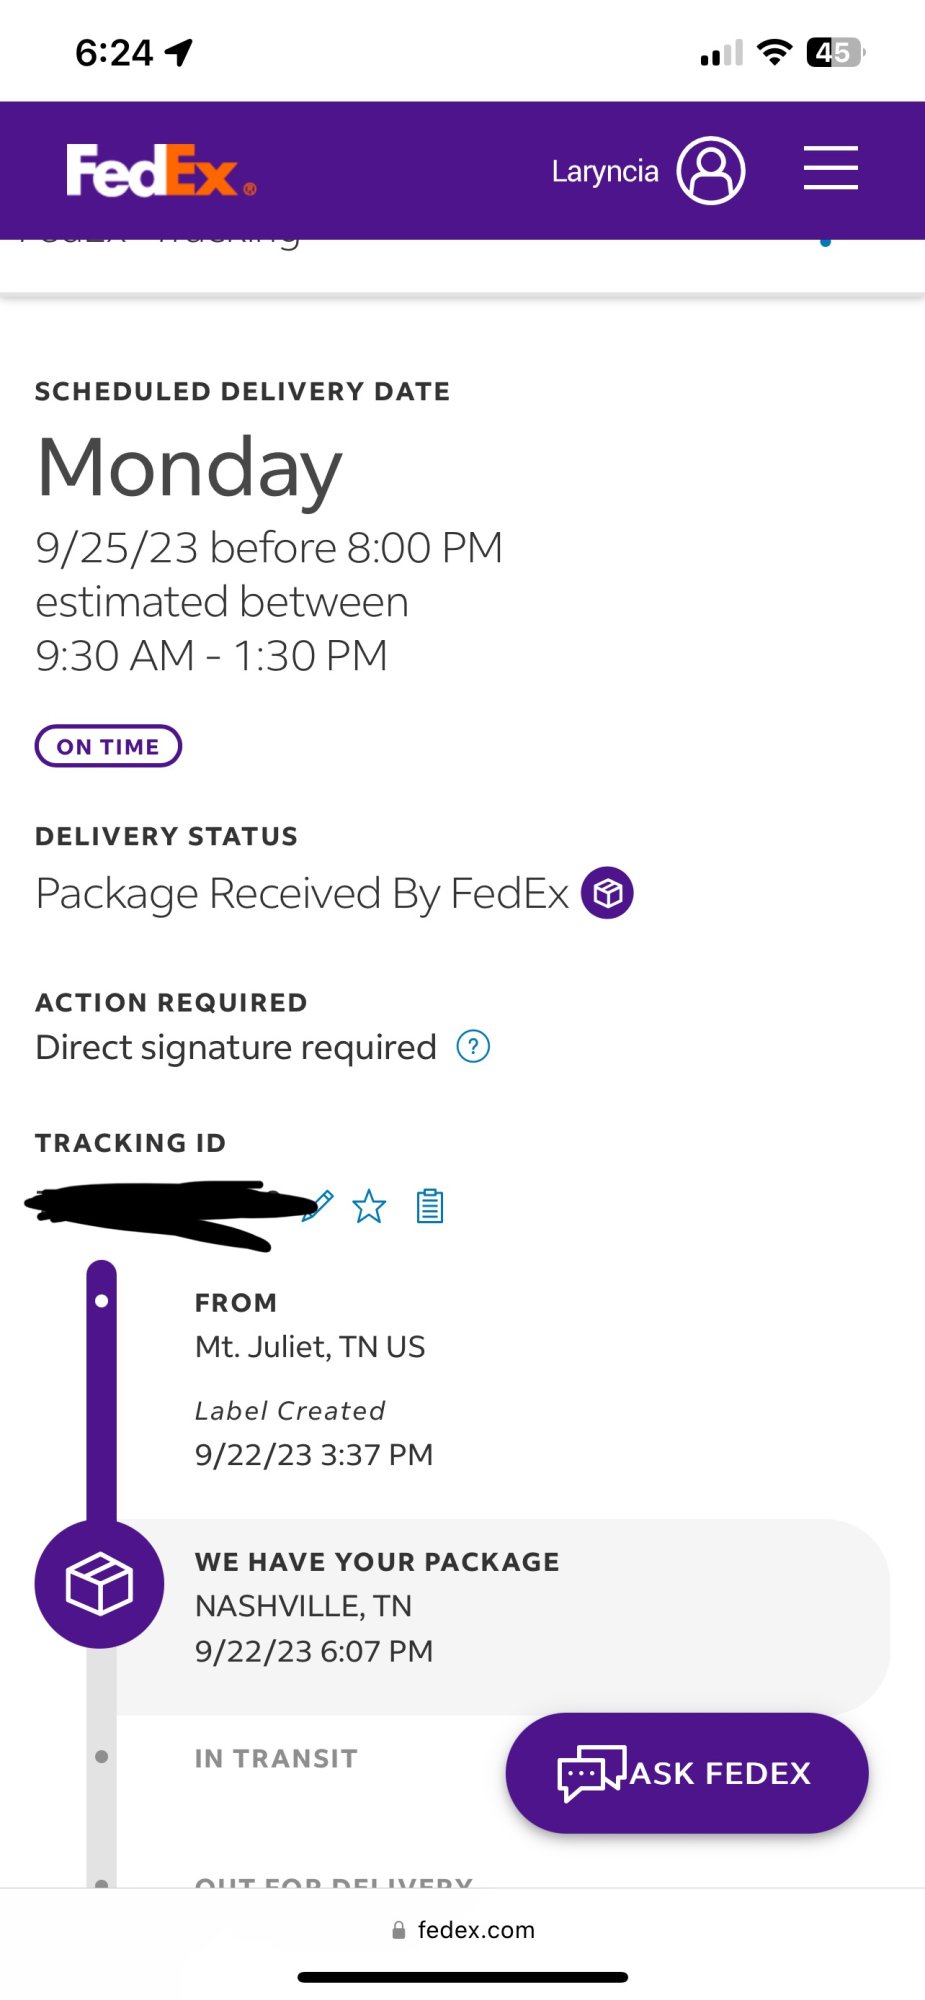Tap the Package Received By FedEx status
This screenshot has width=925, height=2000.
click(301, 893)
